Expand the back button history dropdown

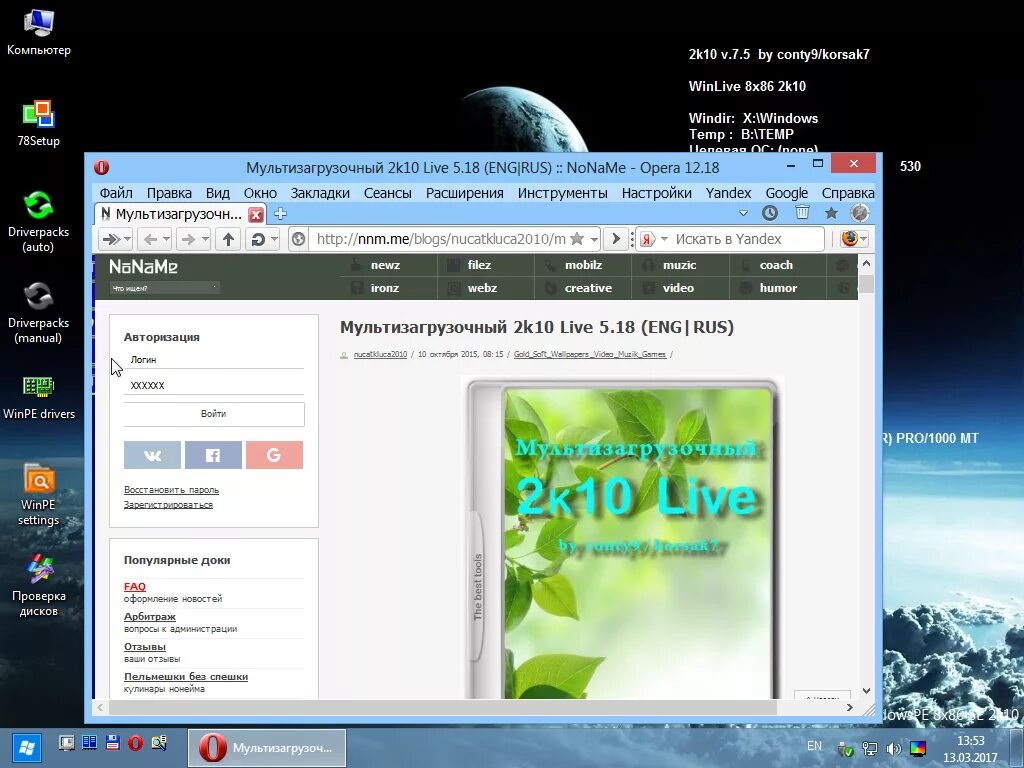tap(166, 239)
